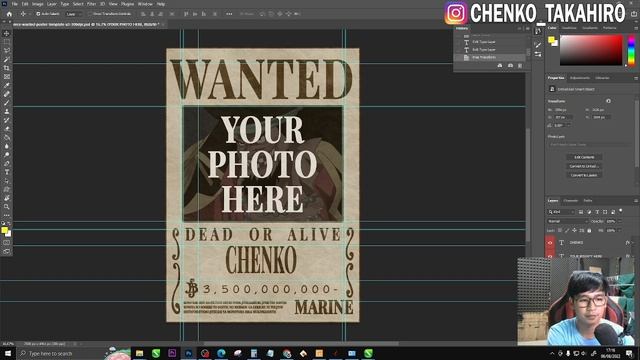Select the Frame tool
The image size is (640, 360).
pos(7,77)
